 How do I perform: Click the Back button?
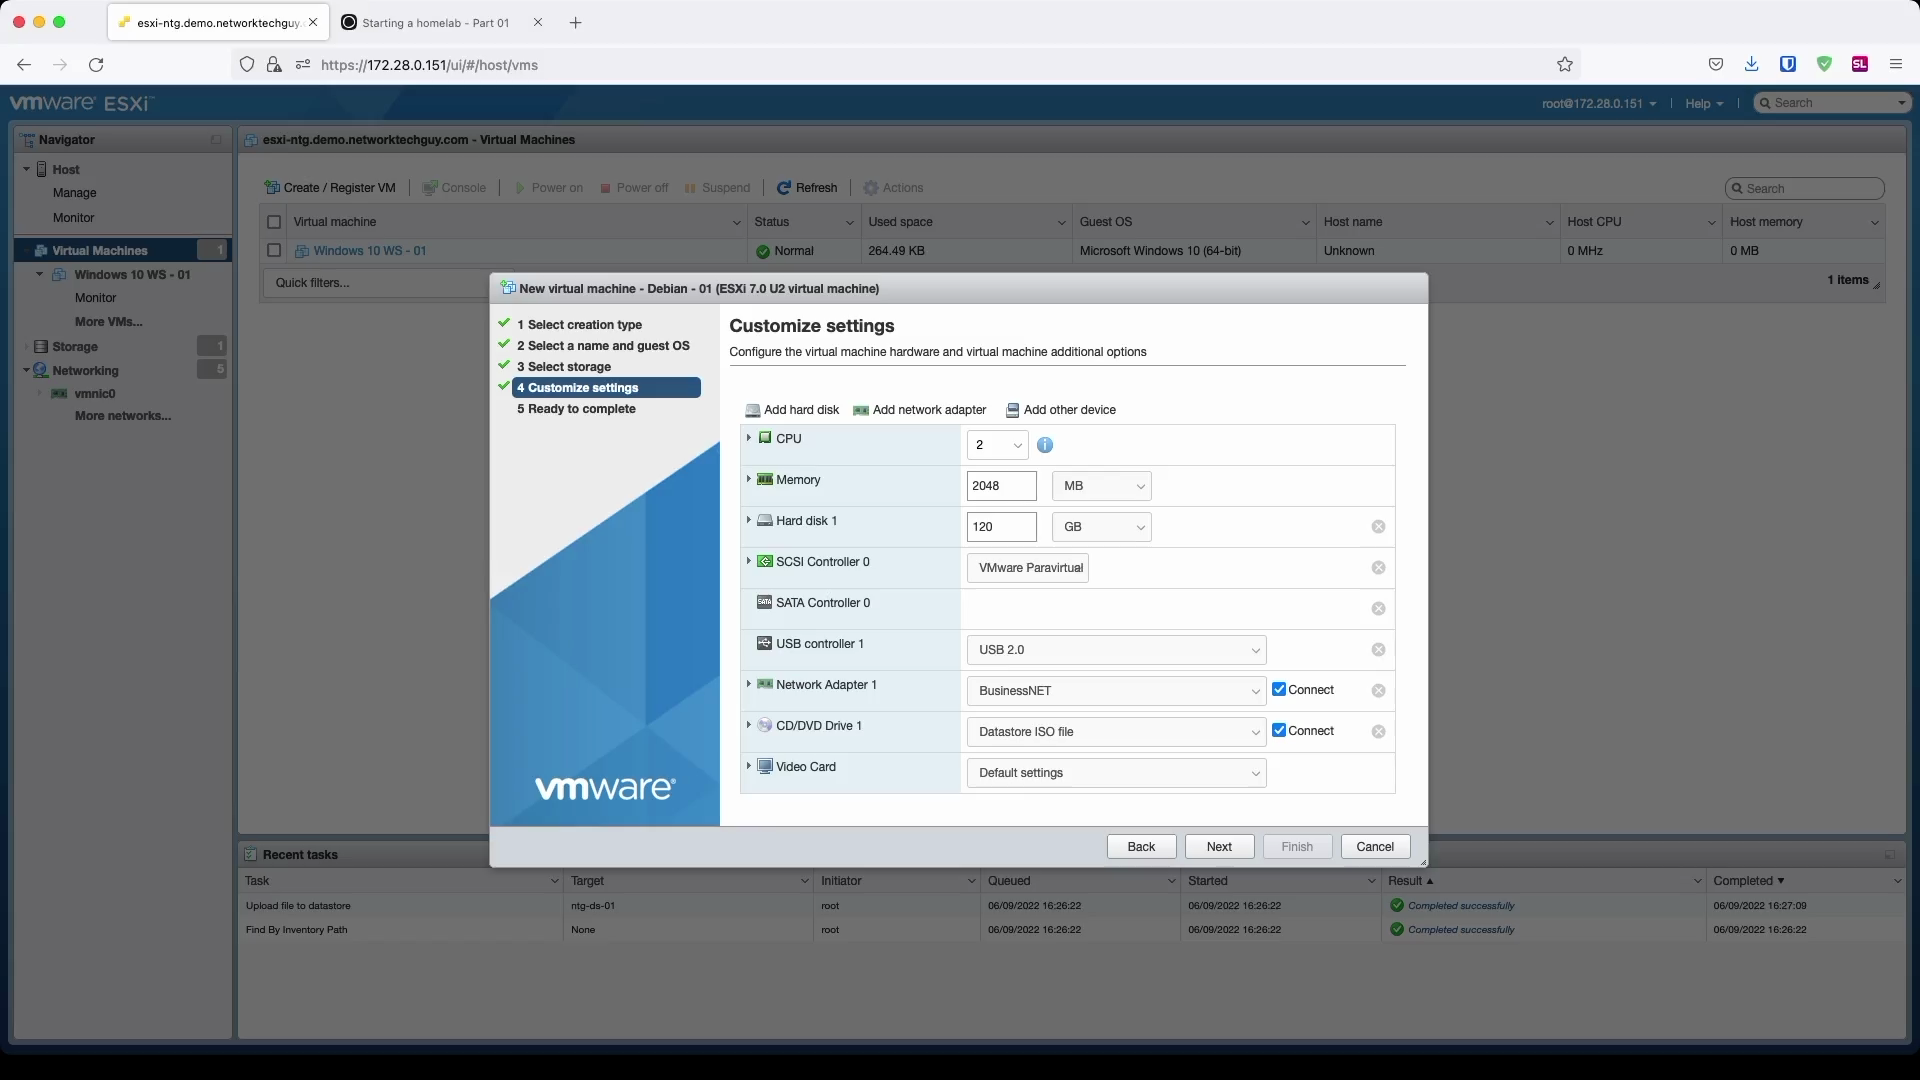click(1141, 847)
